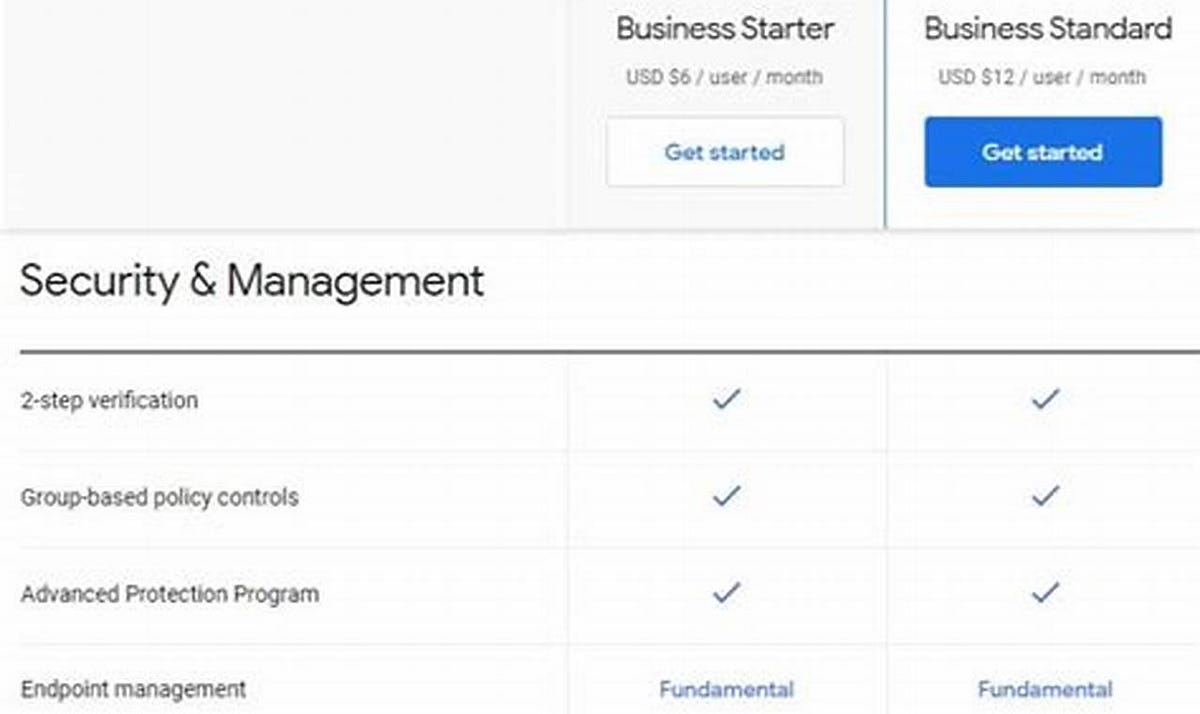Click the USD $6 per user price text

click(x=724, y=77)
